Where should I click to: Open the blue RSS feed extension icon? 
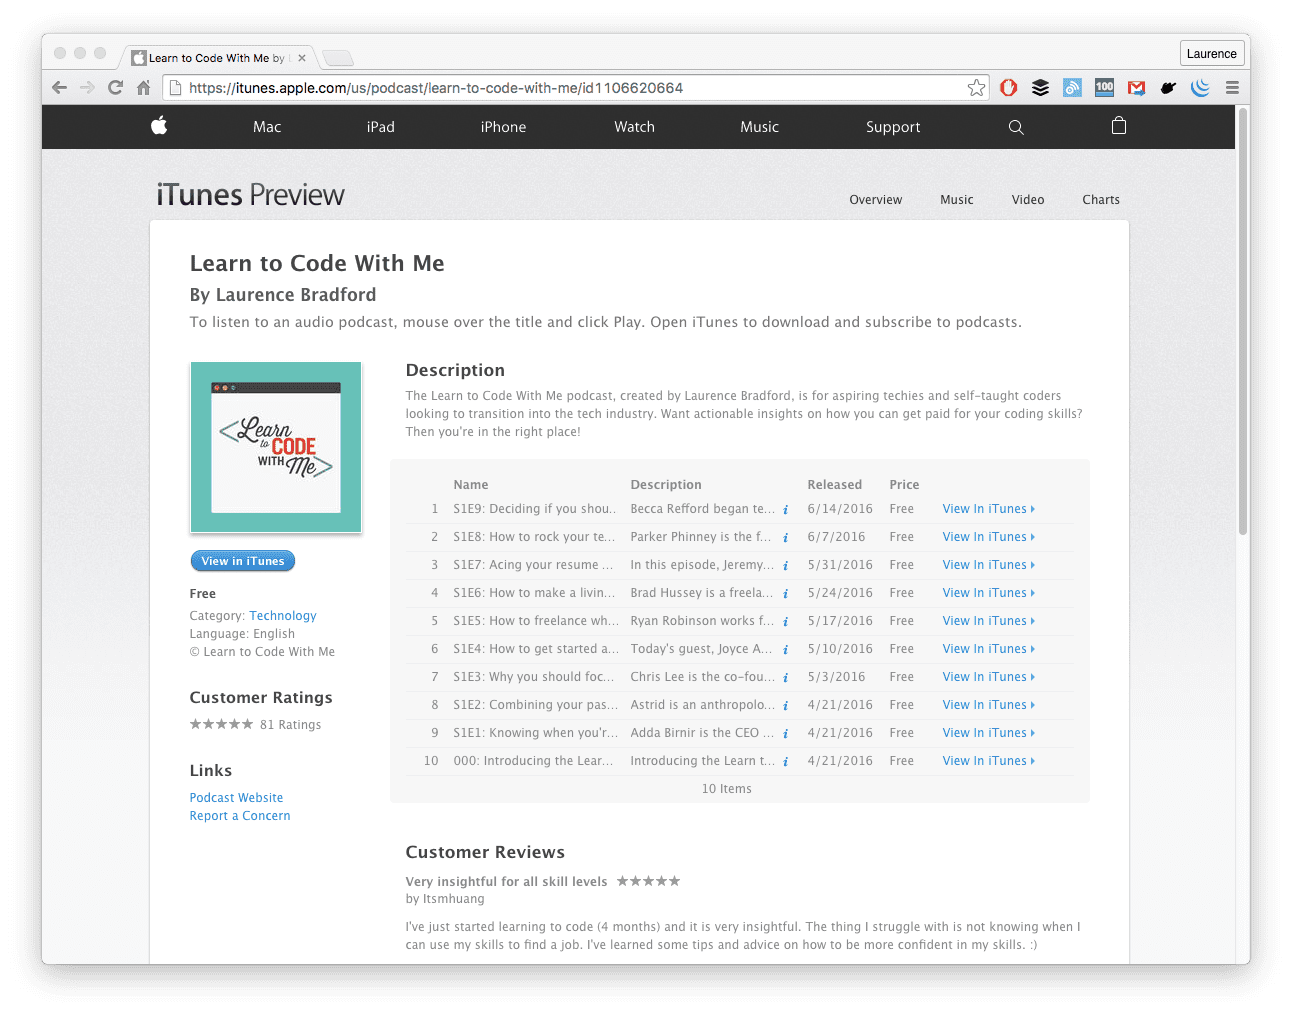pos(1072,88)
